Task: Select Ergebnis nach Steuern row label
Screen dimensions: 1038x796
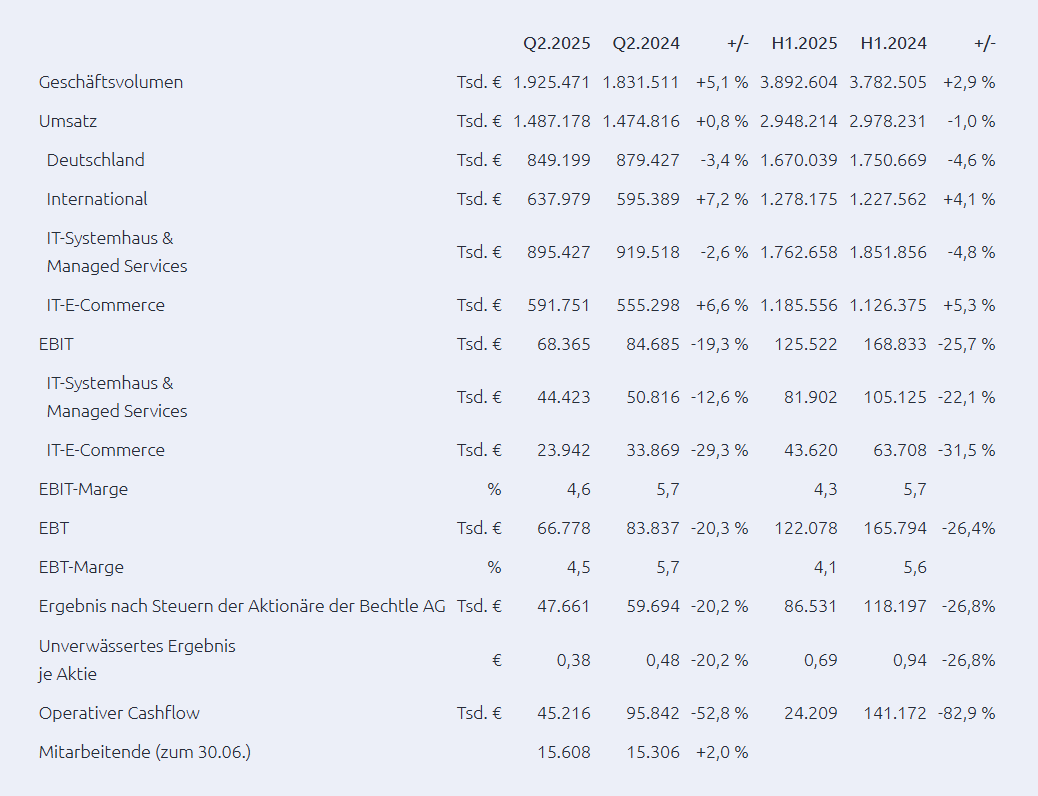Action: [242, 607]
